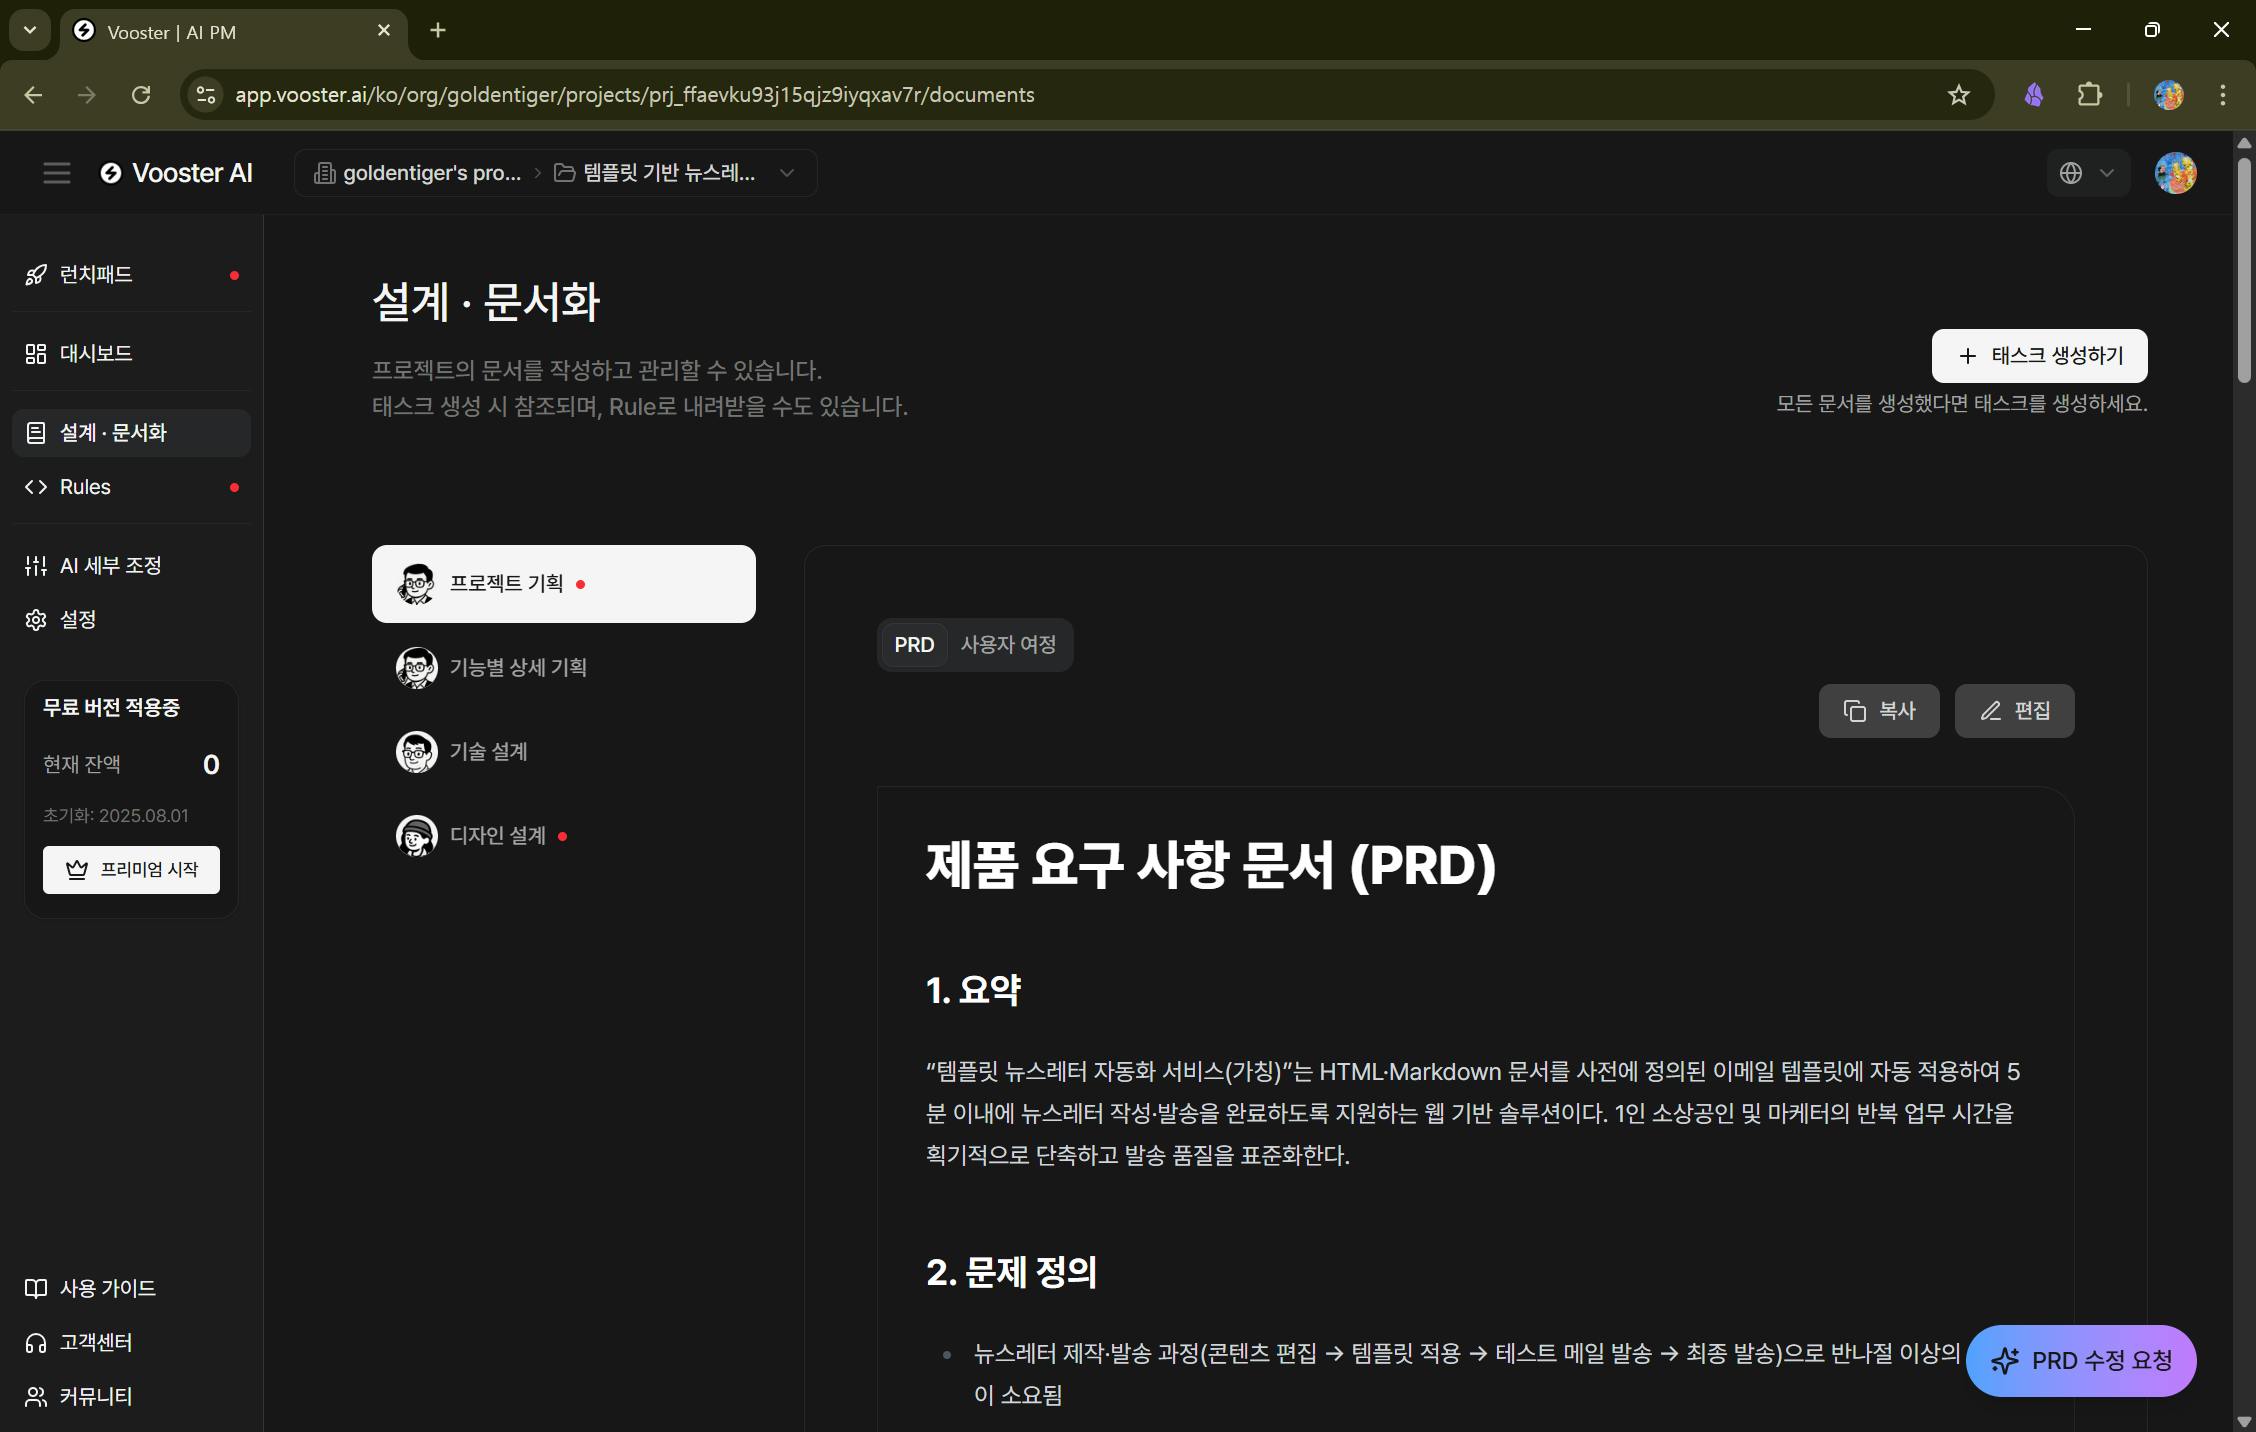Open 사용 가이드 book icon
The width and height of the screenshot is (2256, 1432).
point(107,1288)
